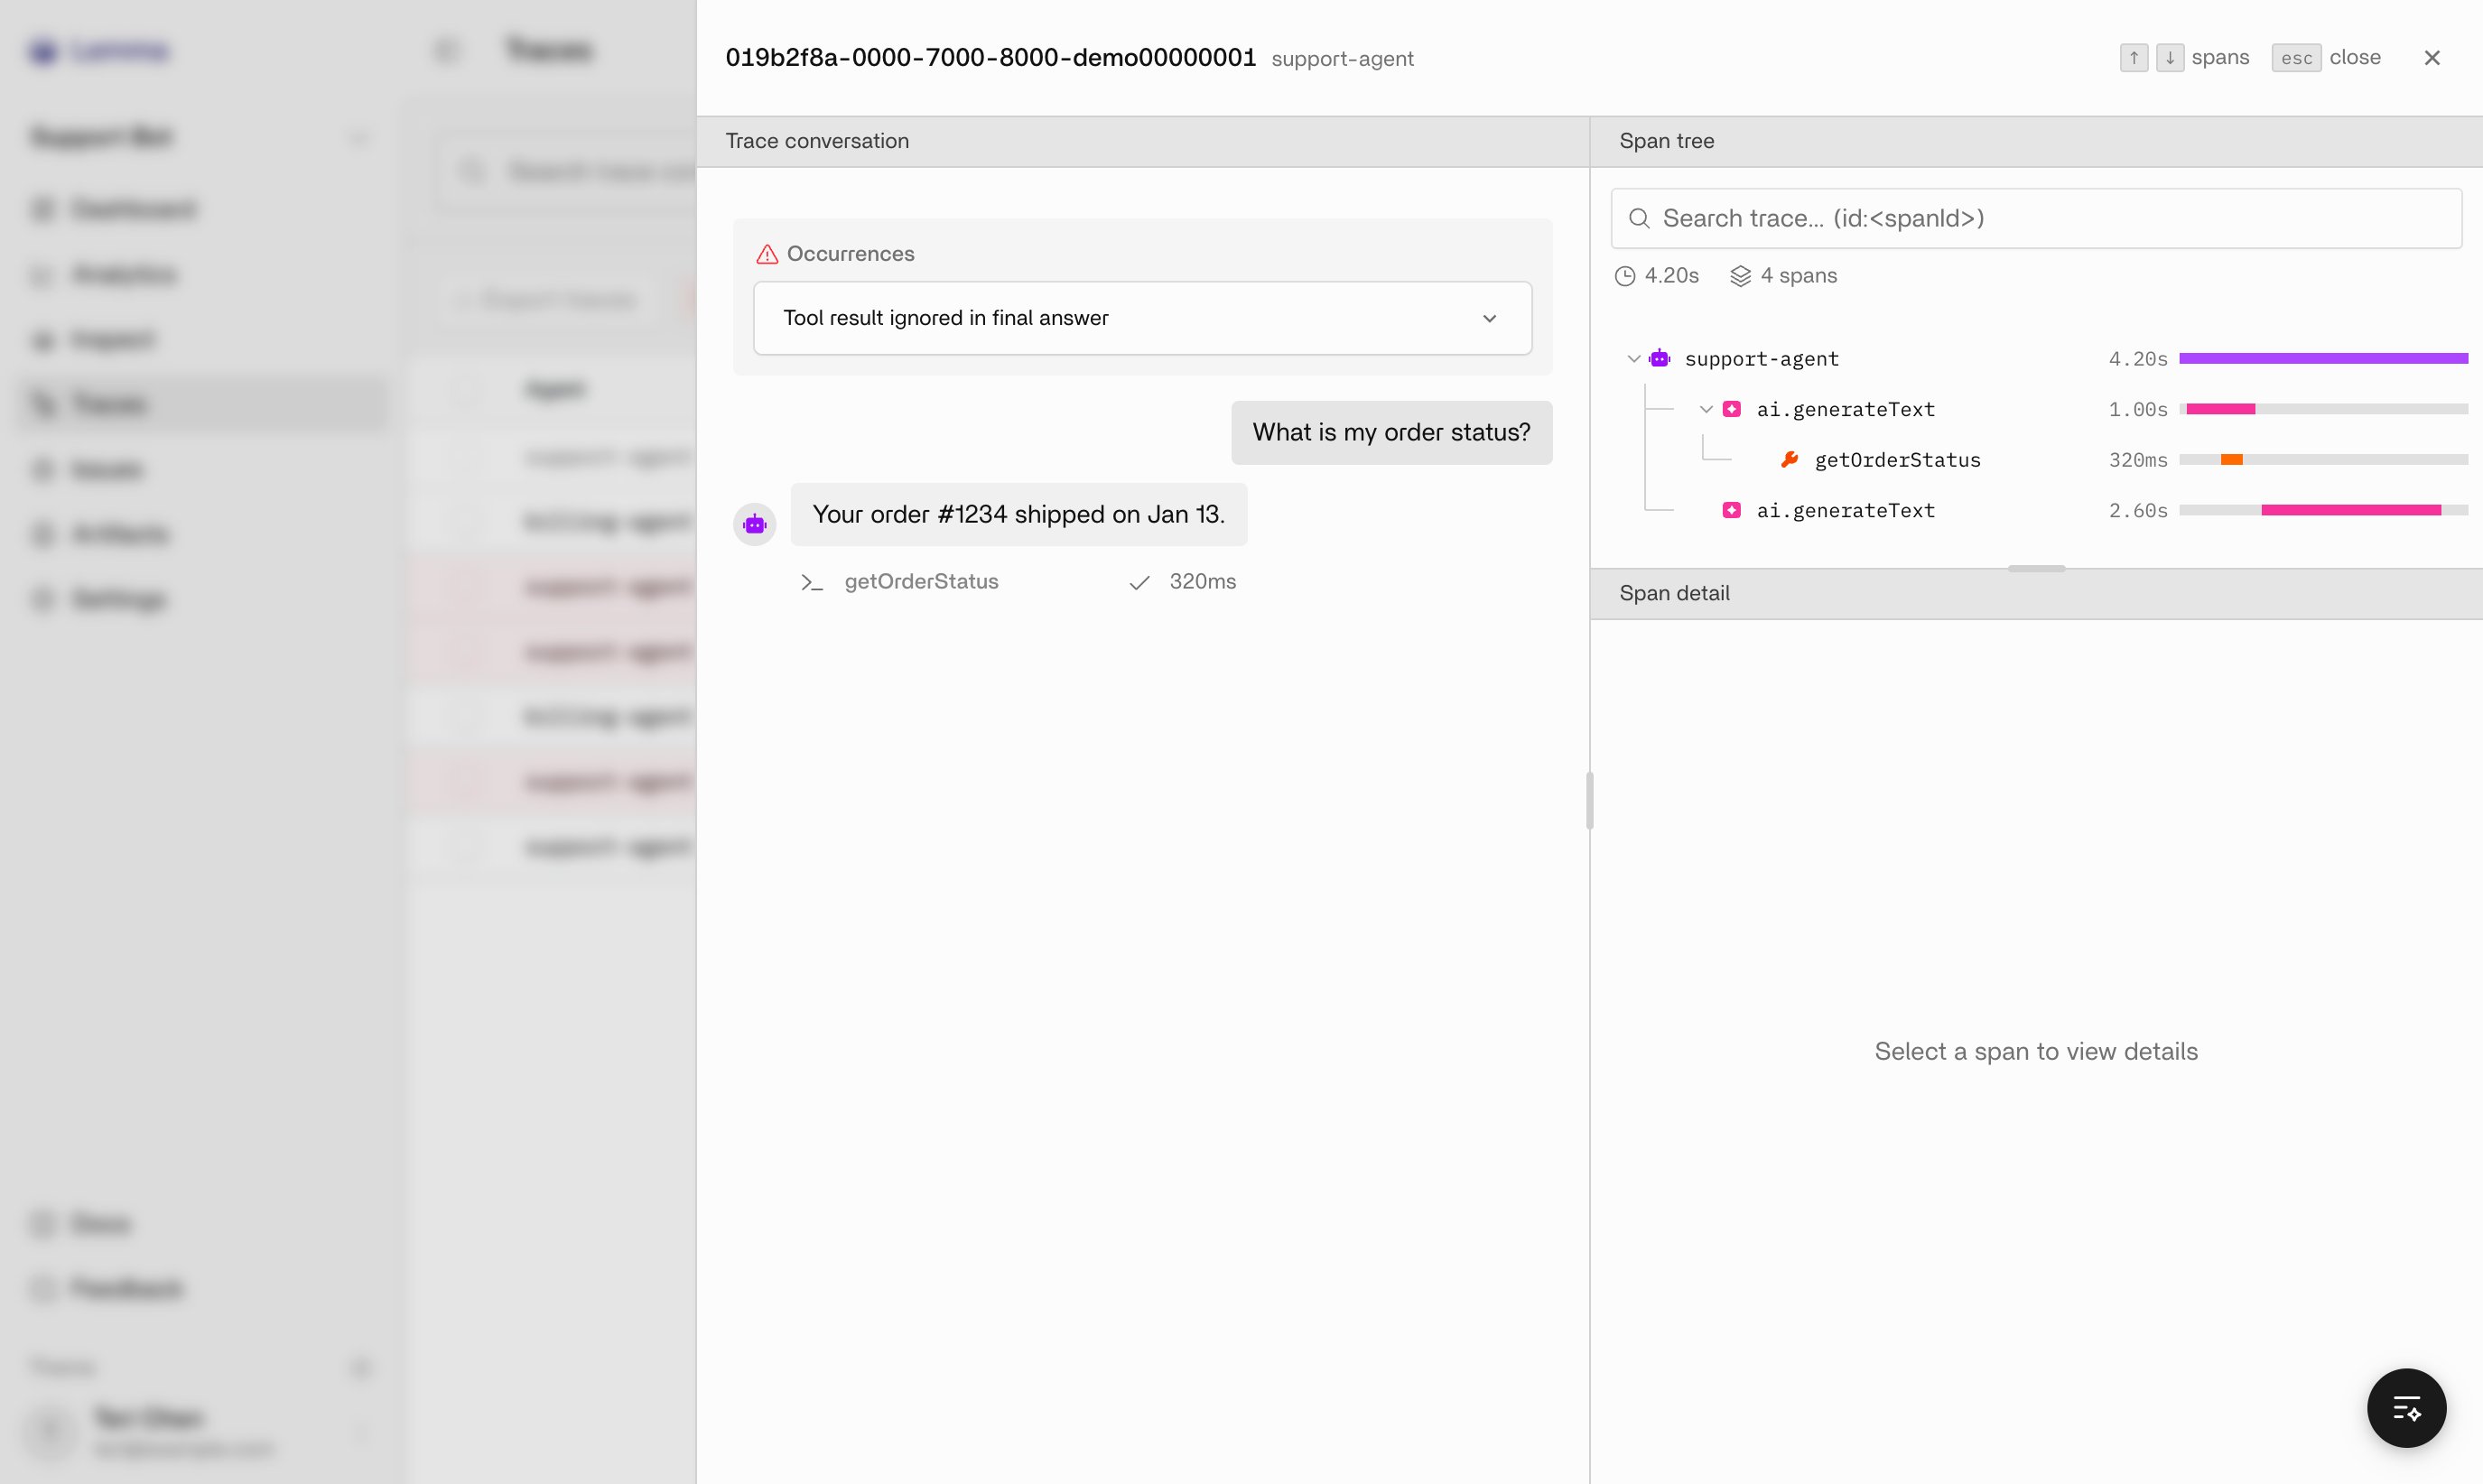The image size is (2483, 1484).
Task: Click the pink LLM icon of 1.00s span
Action: click(x=1732, y=409)
